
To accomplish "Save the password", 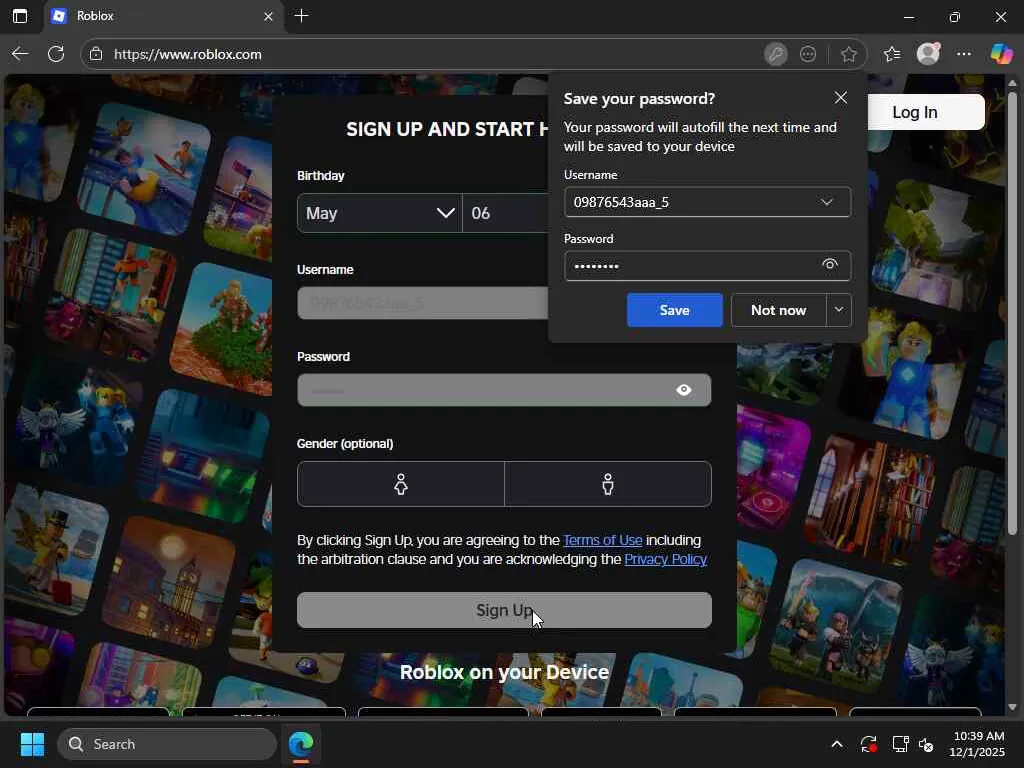I will (675, 310).
